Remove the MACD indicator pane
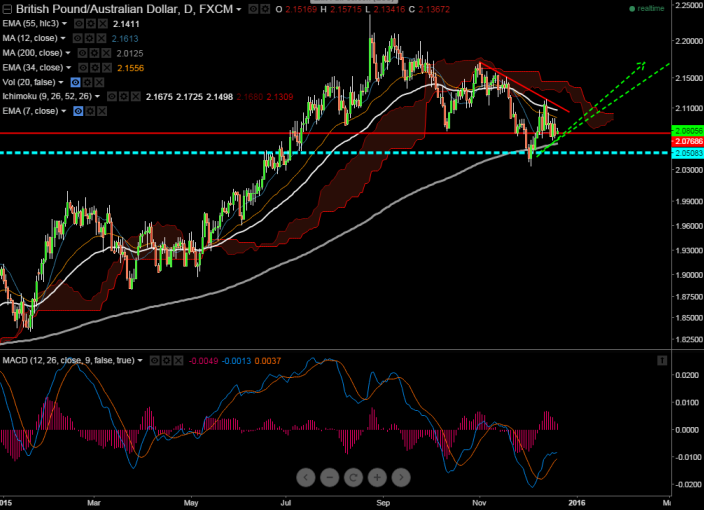 coord(179,361)
